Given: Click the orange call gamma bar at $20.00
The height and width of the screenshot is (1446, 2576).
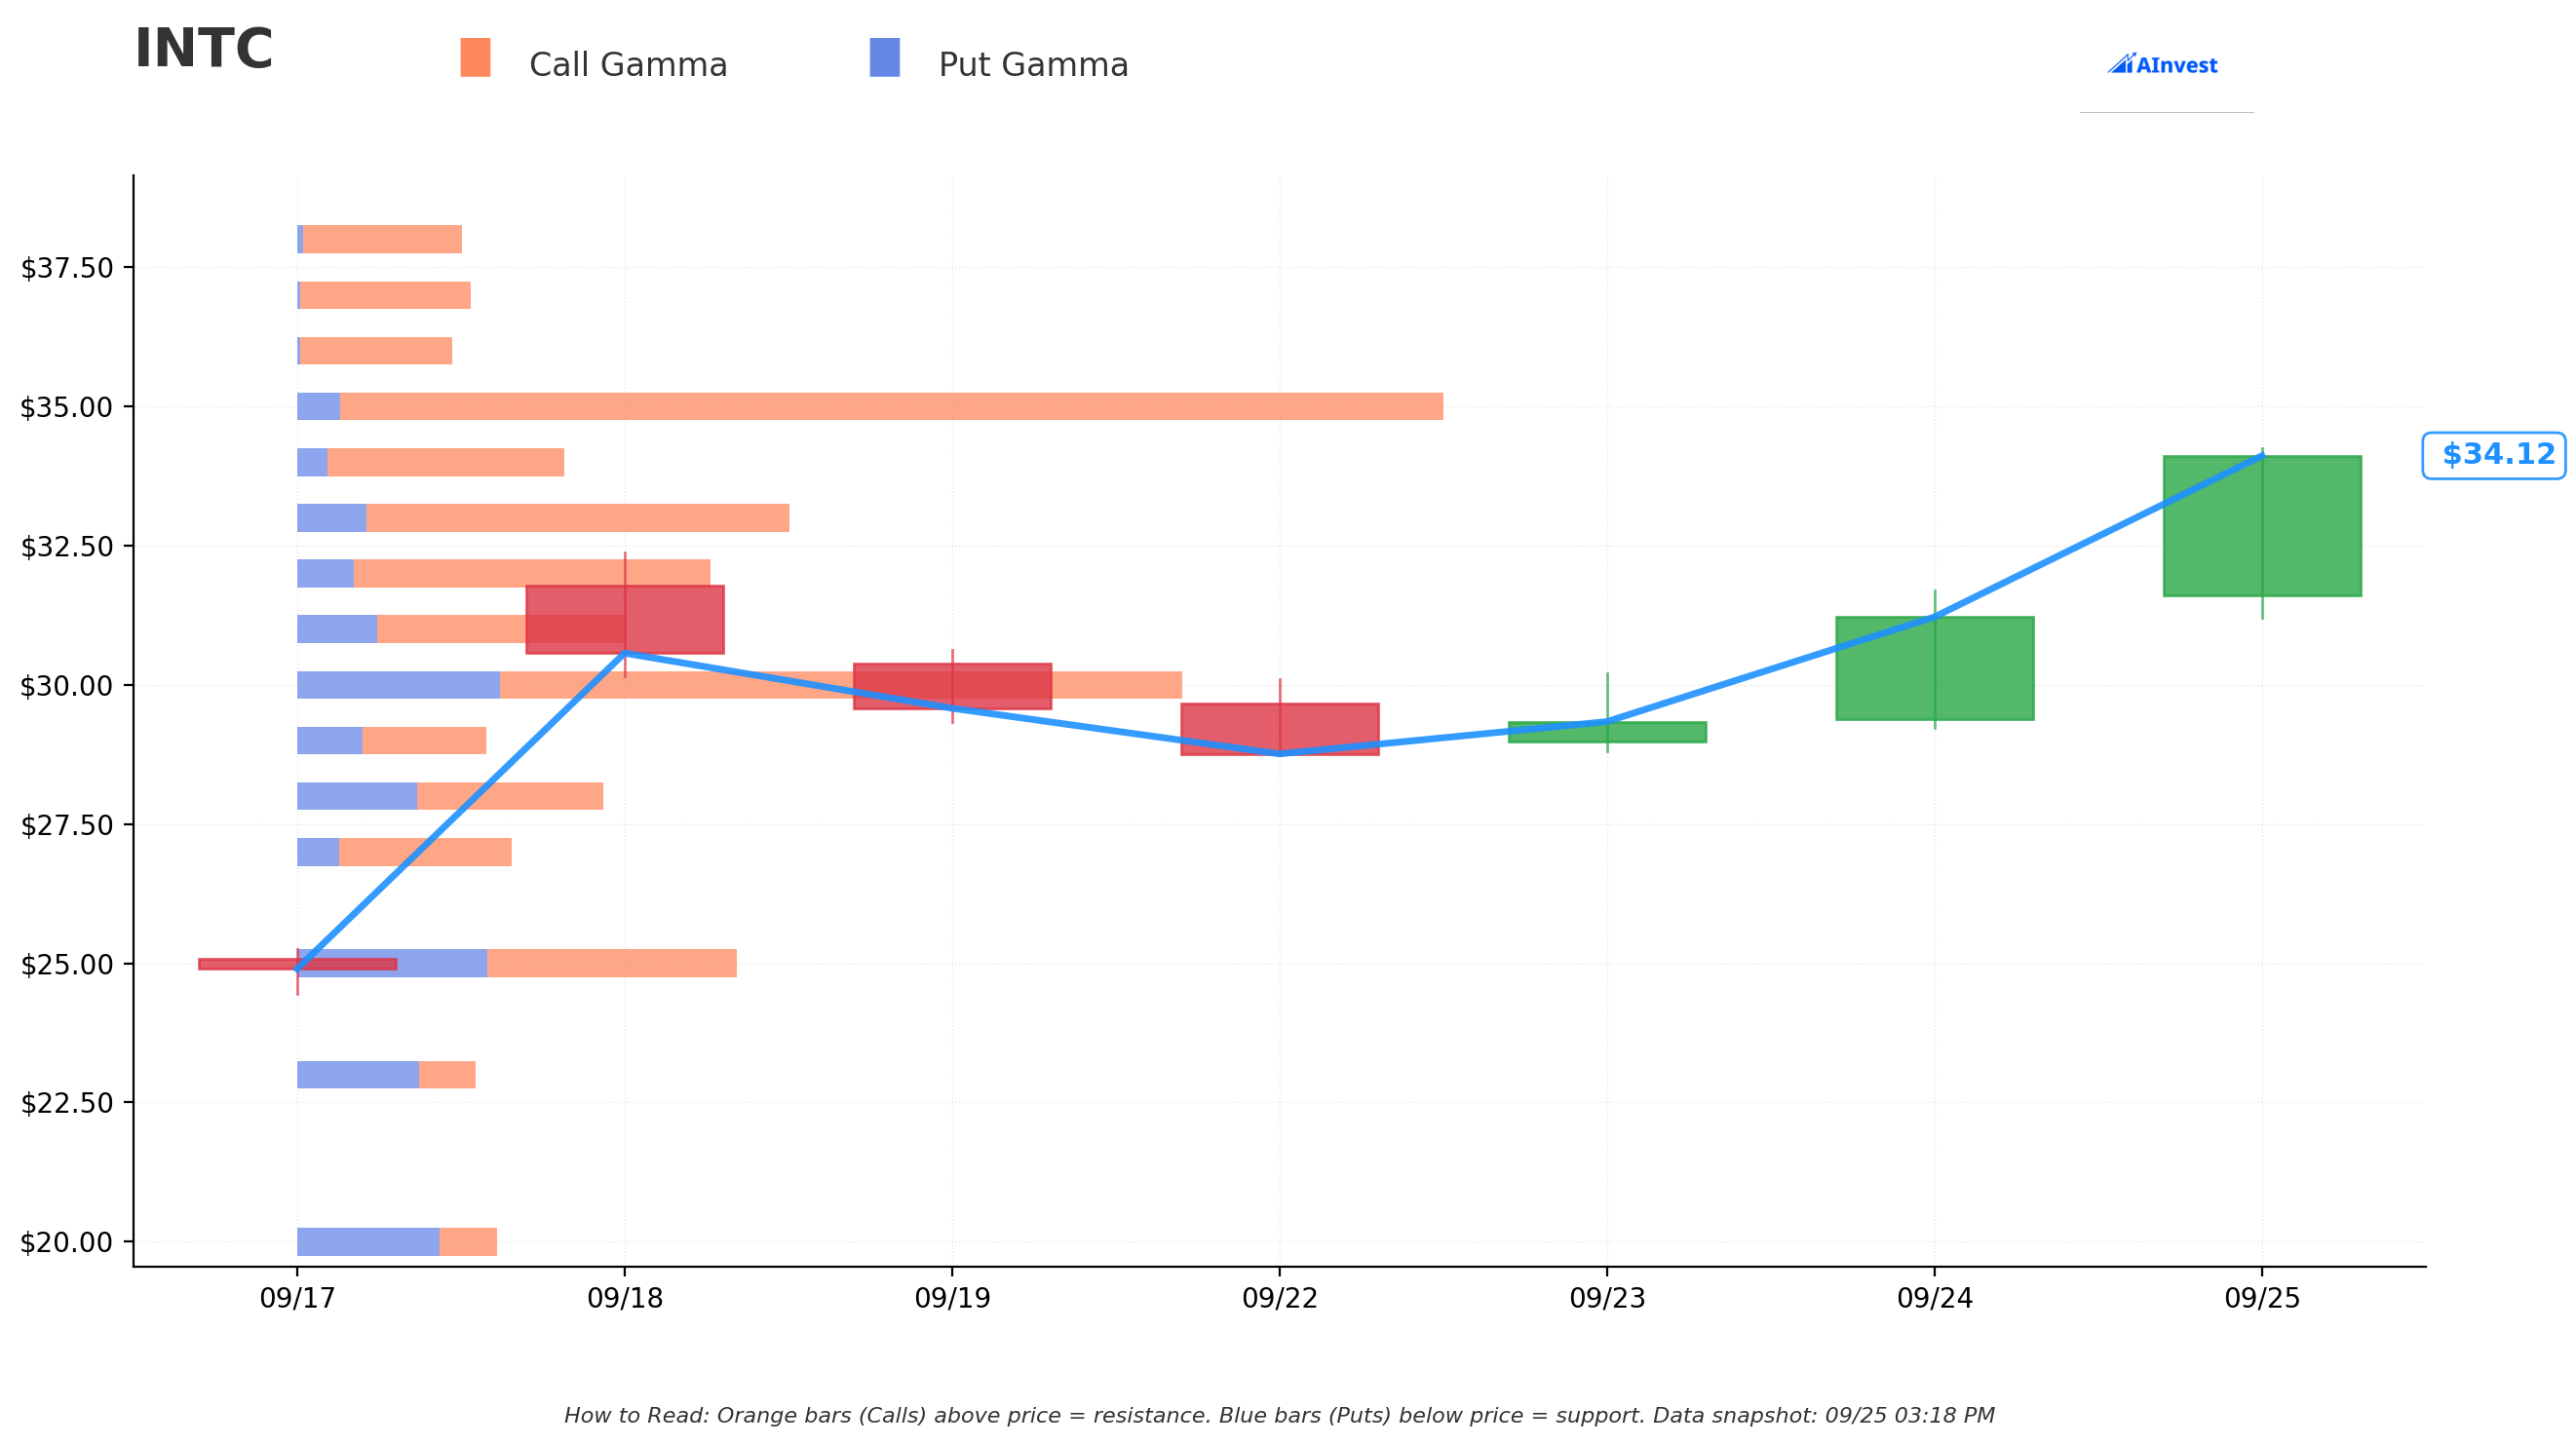Looking at the screenshot, I should tap(468, 1242).
